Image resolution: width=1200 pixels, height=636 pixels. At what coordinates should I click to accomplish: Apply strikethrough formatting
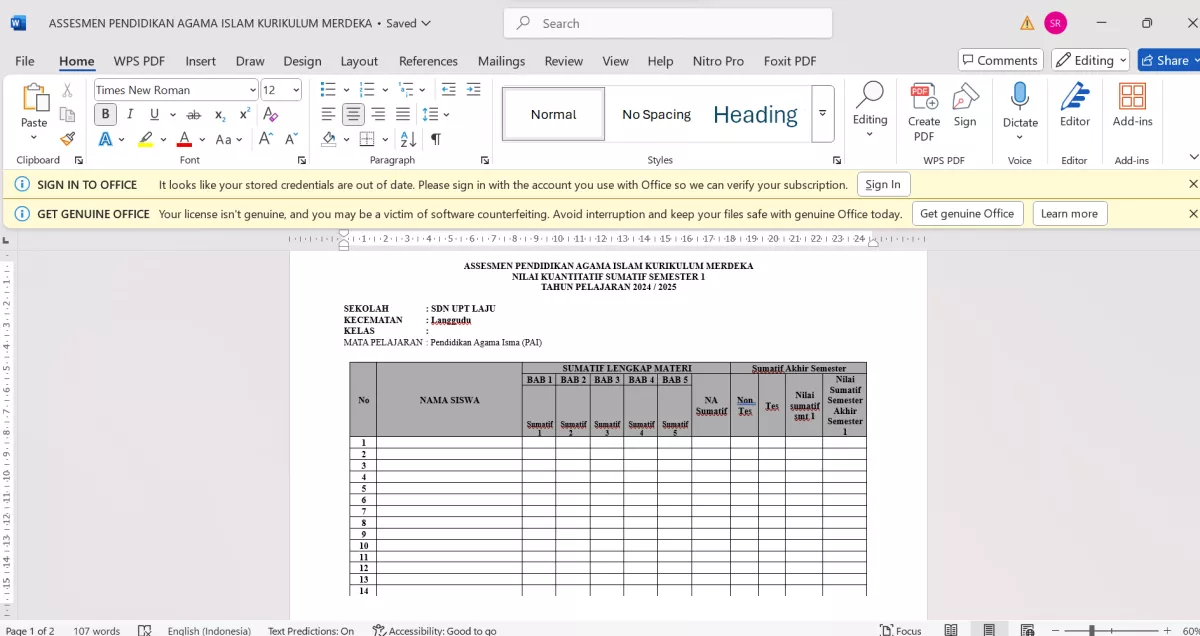click(194, 115)
